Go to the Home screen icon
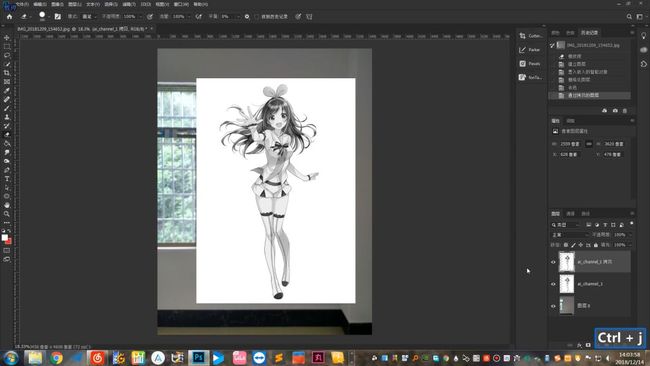 [x=9, y=17]
